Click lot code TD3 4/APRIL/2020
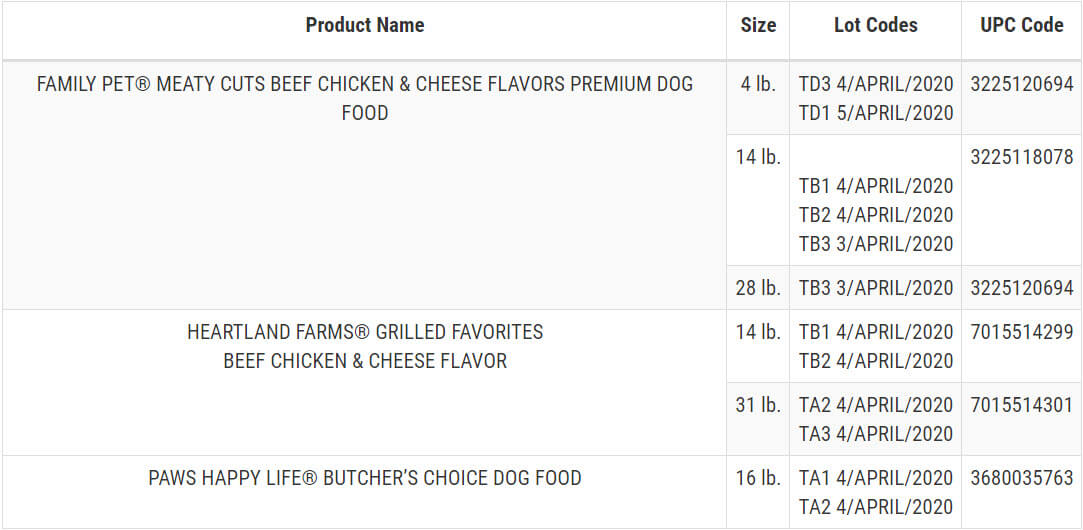The height and width of the screenshot is (530, 1083). coord(876,84)
